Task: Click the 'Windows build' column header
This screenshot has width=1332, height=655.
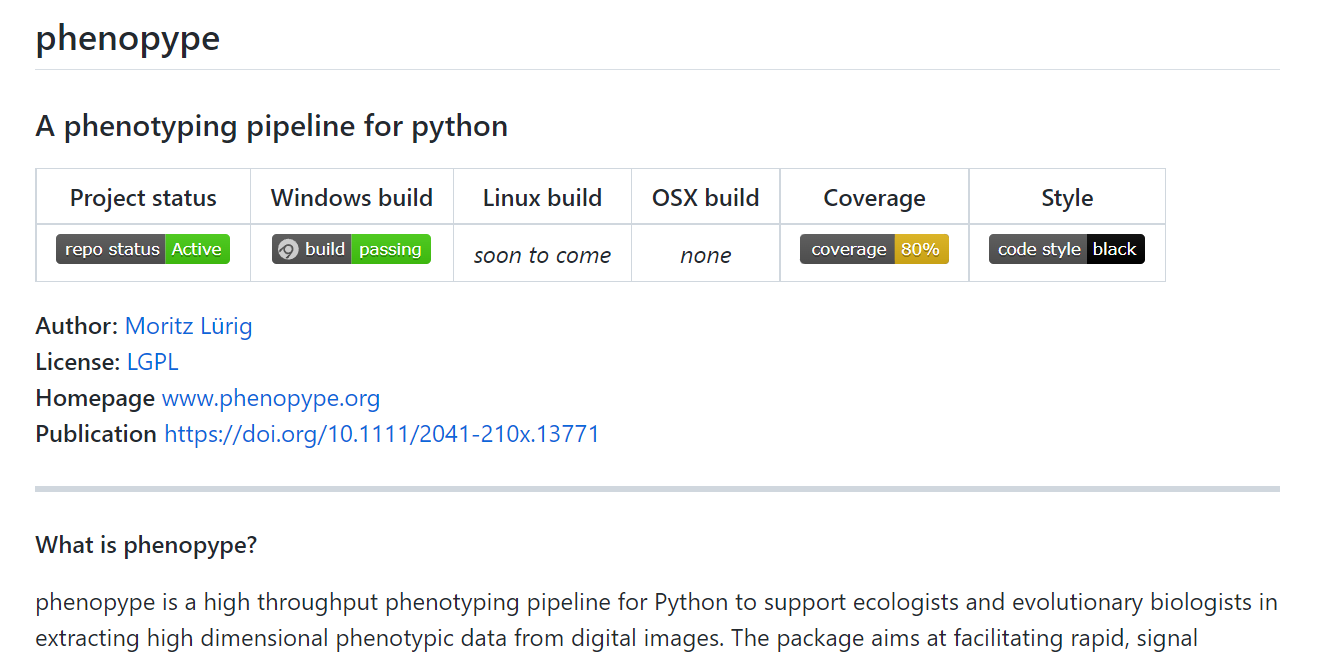Action: point(352,198)
